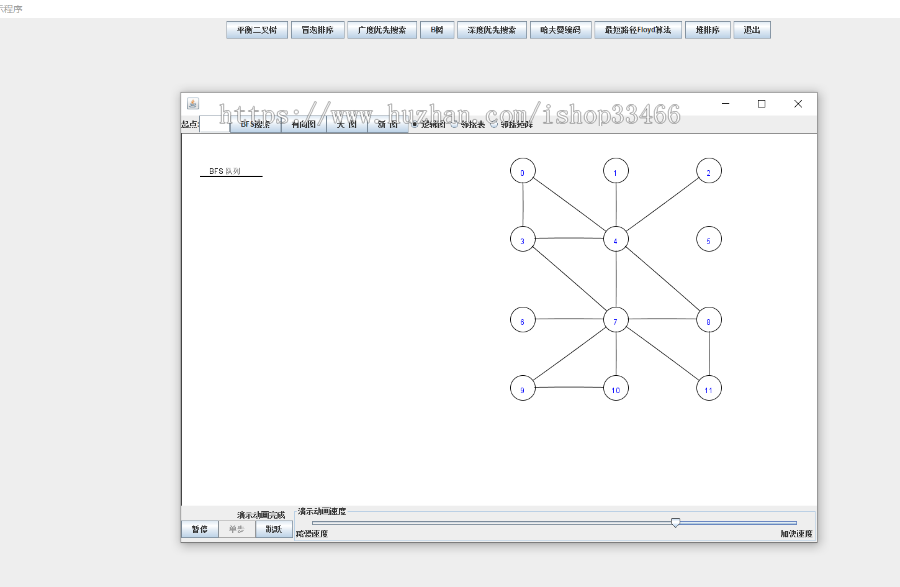Click the Java icon in window title bar

(192, 103)
